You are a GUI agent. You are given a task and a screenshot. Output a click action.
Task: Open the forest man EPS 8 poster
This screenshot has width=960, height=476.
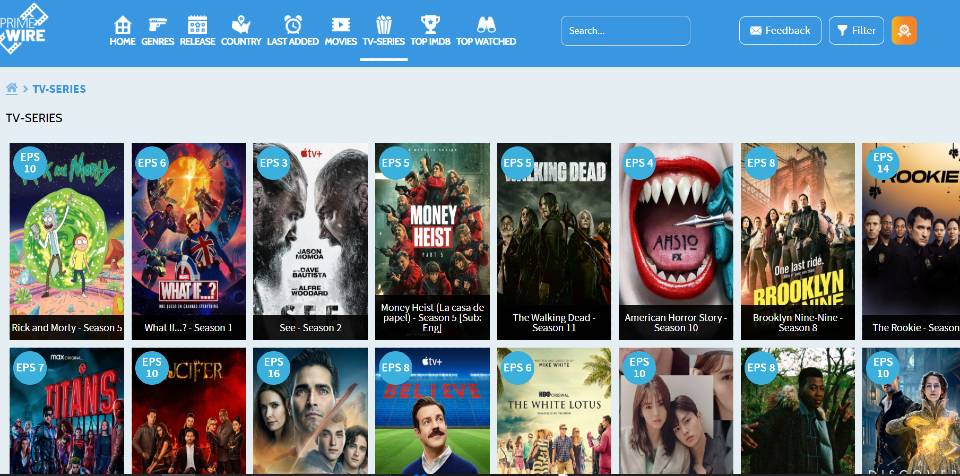[798, 410]
